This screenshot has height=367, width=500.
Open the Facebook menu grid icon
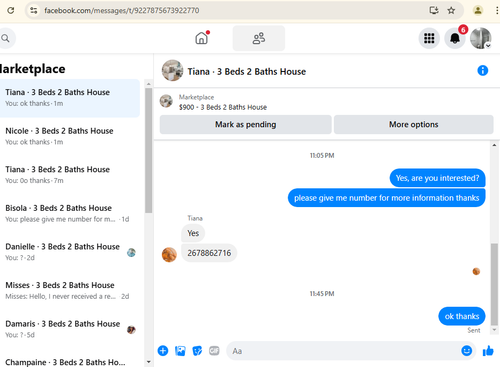coord(429,38)
